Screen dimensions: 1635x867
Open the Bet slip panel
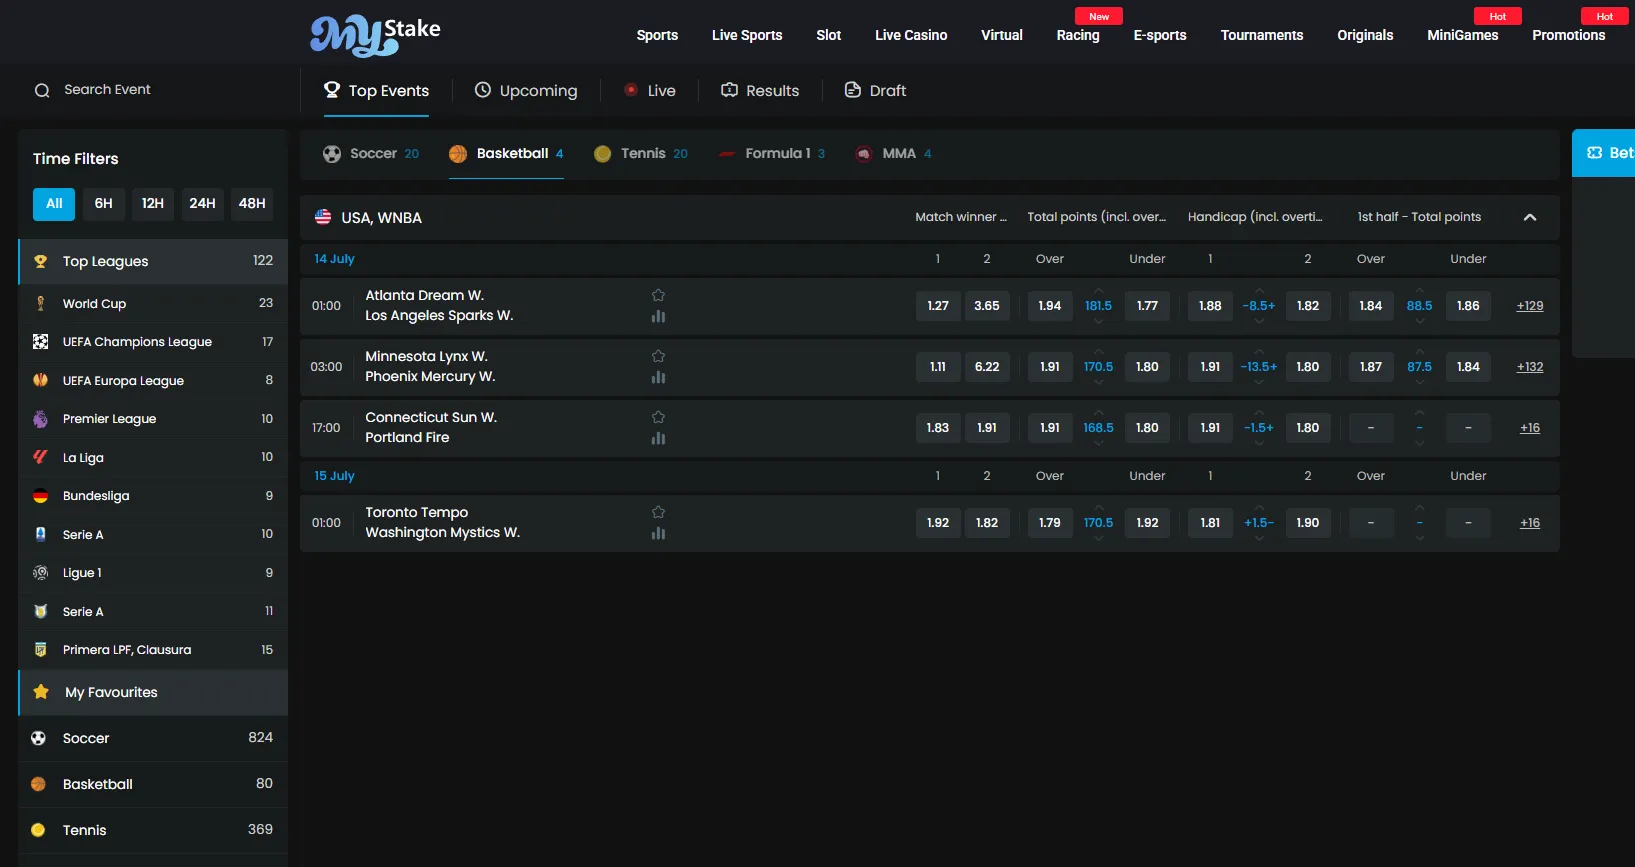point(1605,153)
